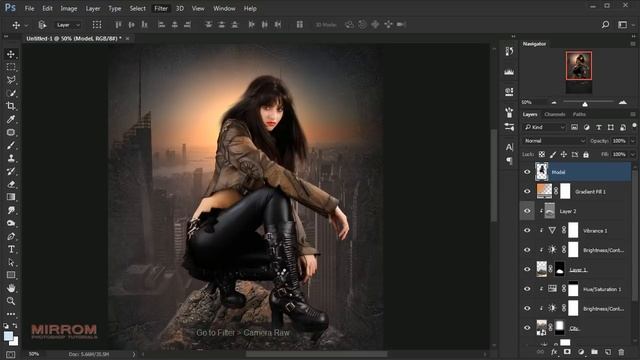
Task: Open the Image menu
Action: [x=69, y=8]
